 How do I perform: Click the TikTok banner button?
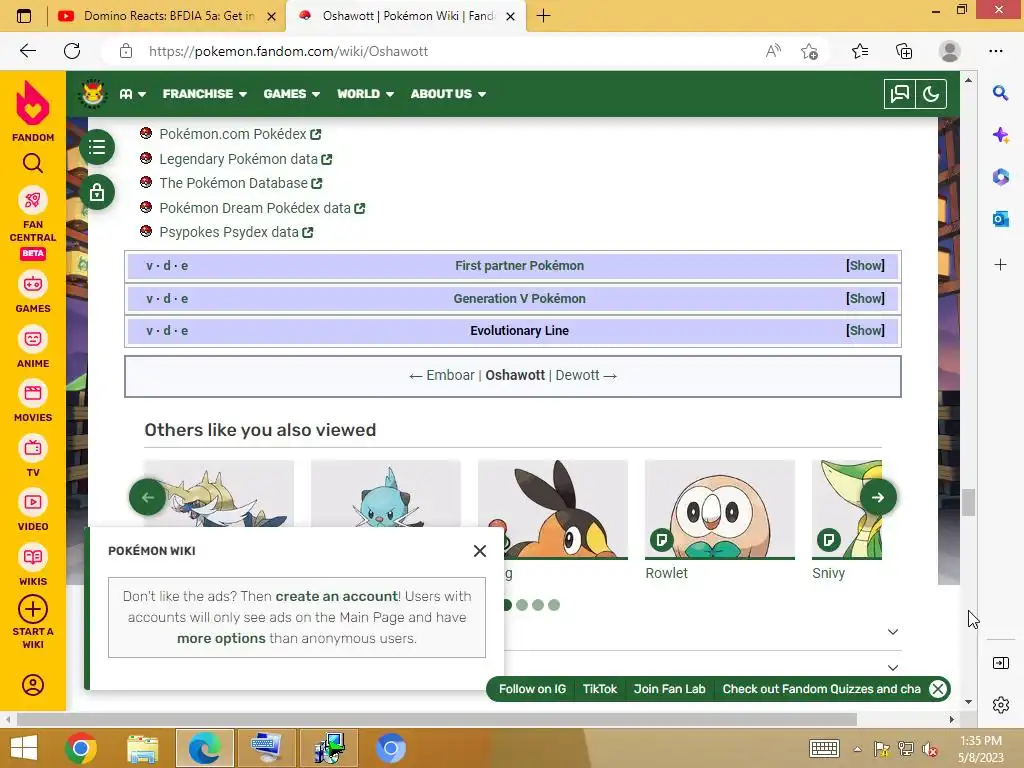pyautogui.click(x=600, y=689)
